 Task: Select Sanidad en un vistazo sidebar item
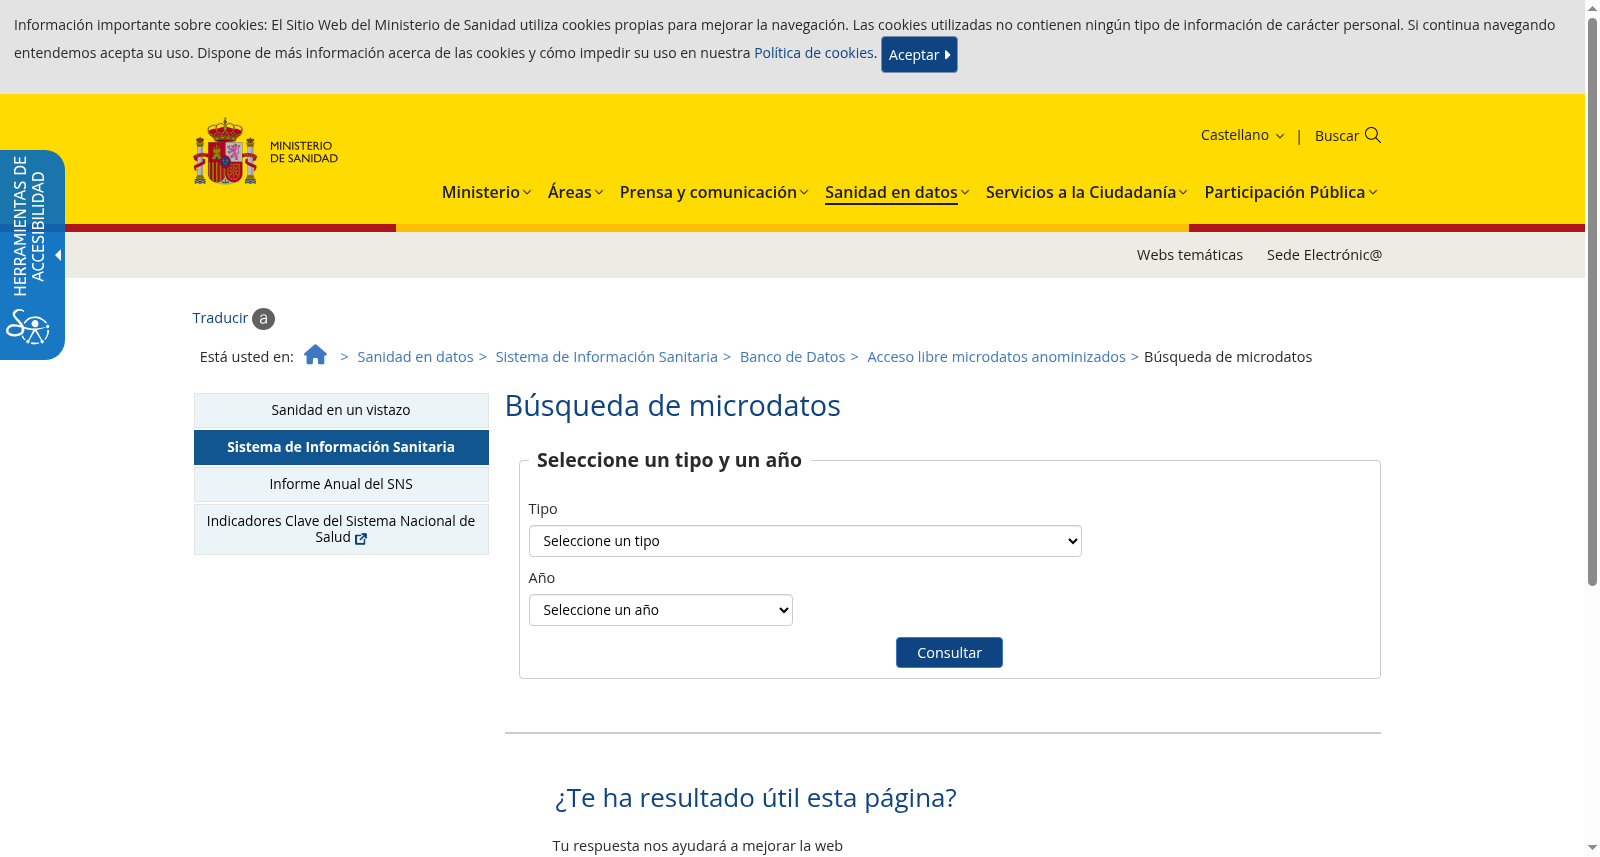click(x=341, y=410)
